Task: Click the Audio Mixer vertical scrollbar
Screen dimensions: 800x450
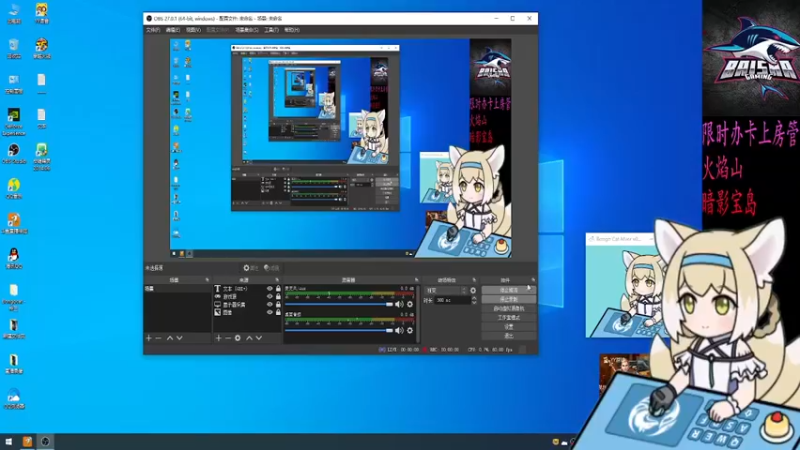Action: (418, 313)
